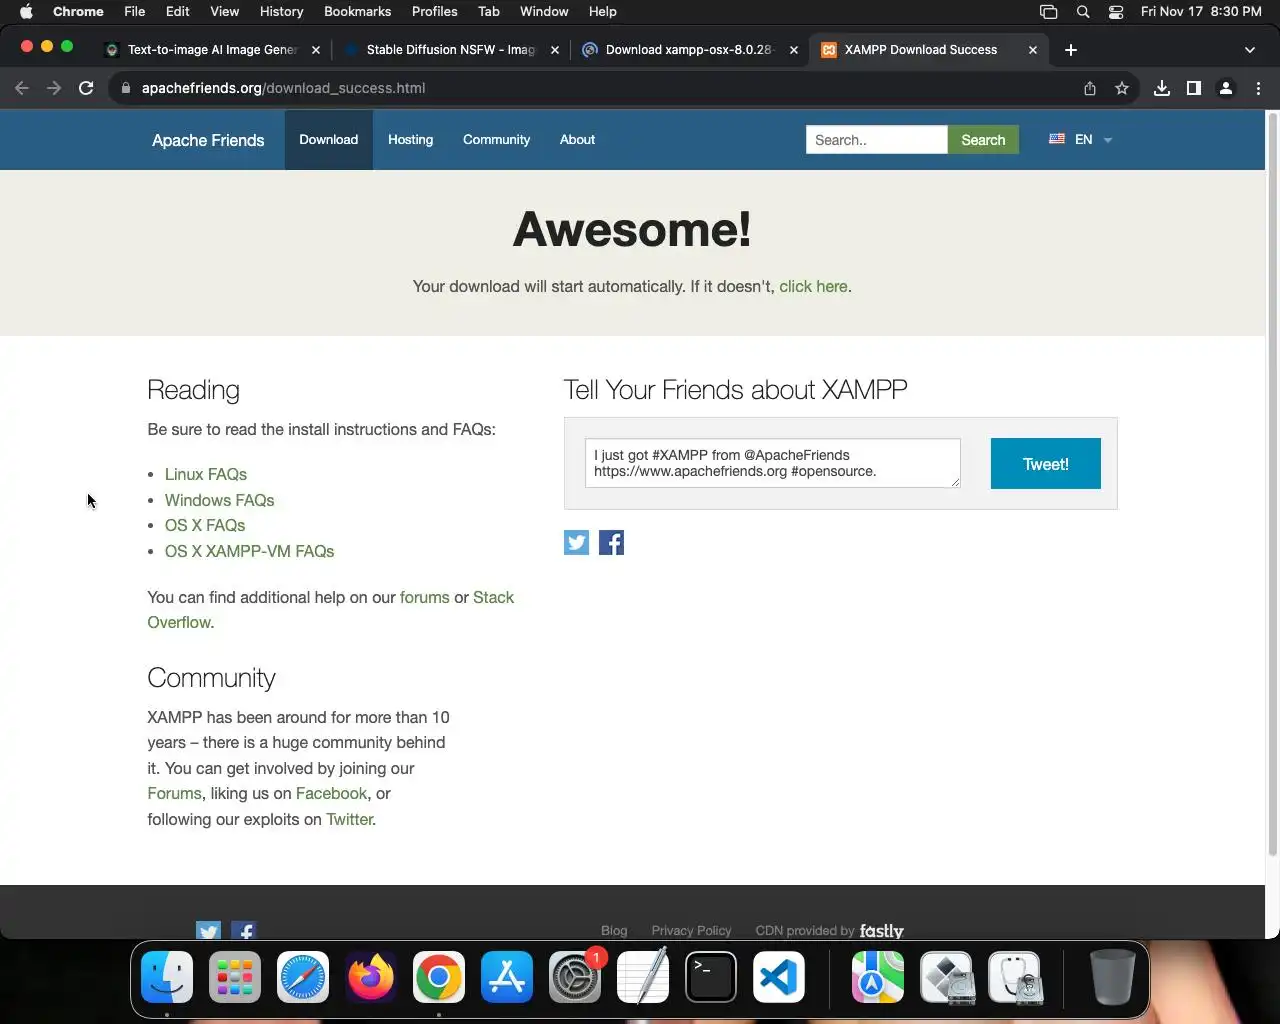Open About in site navigation
Viewport: 1280px width, 1024px height.
pyautogui.click(x=577, y=140)
